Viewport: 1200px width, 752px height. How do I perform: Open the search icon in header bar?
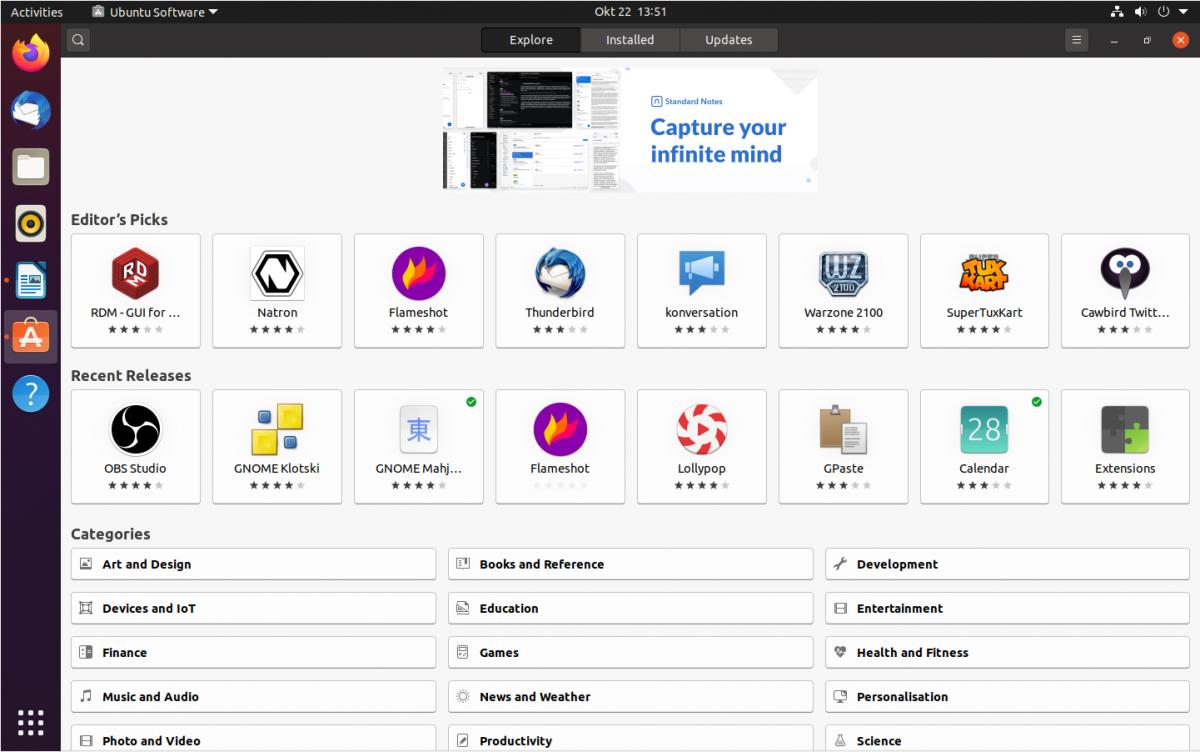78,40
